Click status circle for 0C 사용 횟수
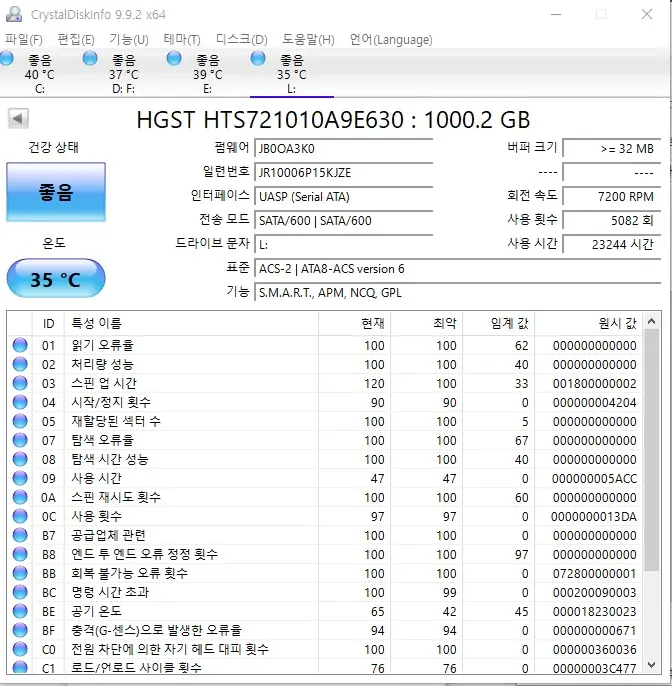This screenshot has width=672, height=686. tap(20, 516)
